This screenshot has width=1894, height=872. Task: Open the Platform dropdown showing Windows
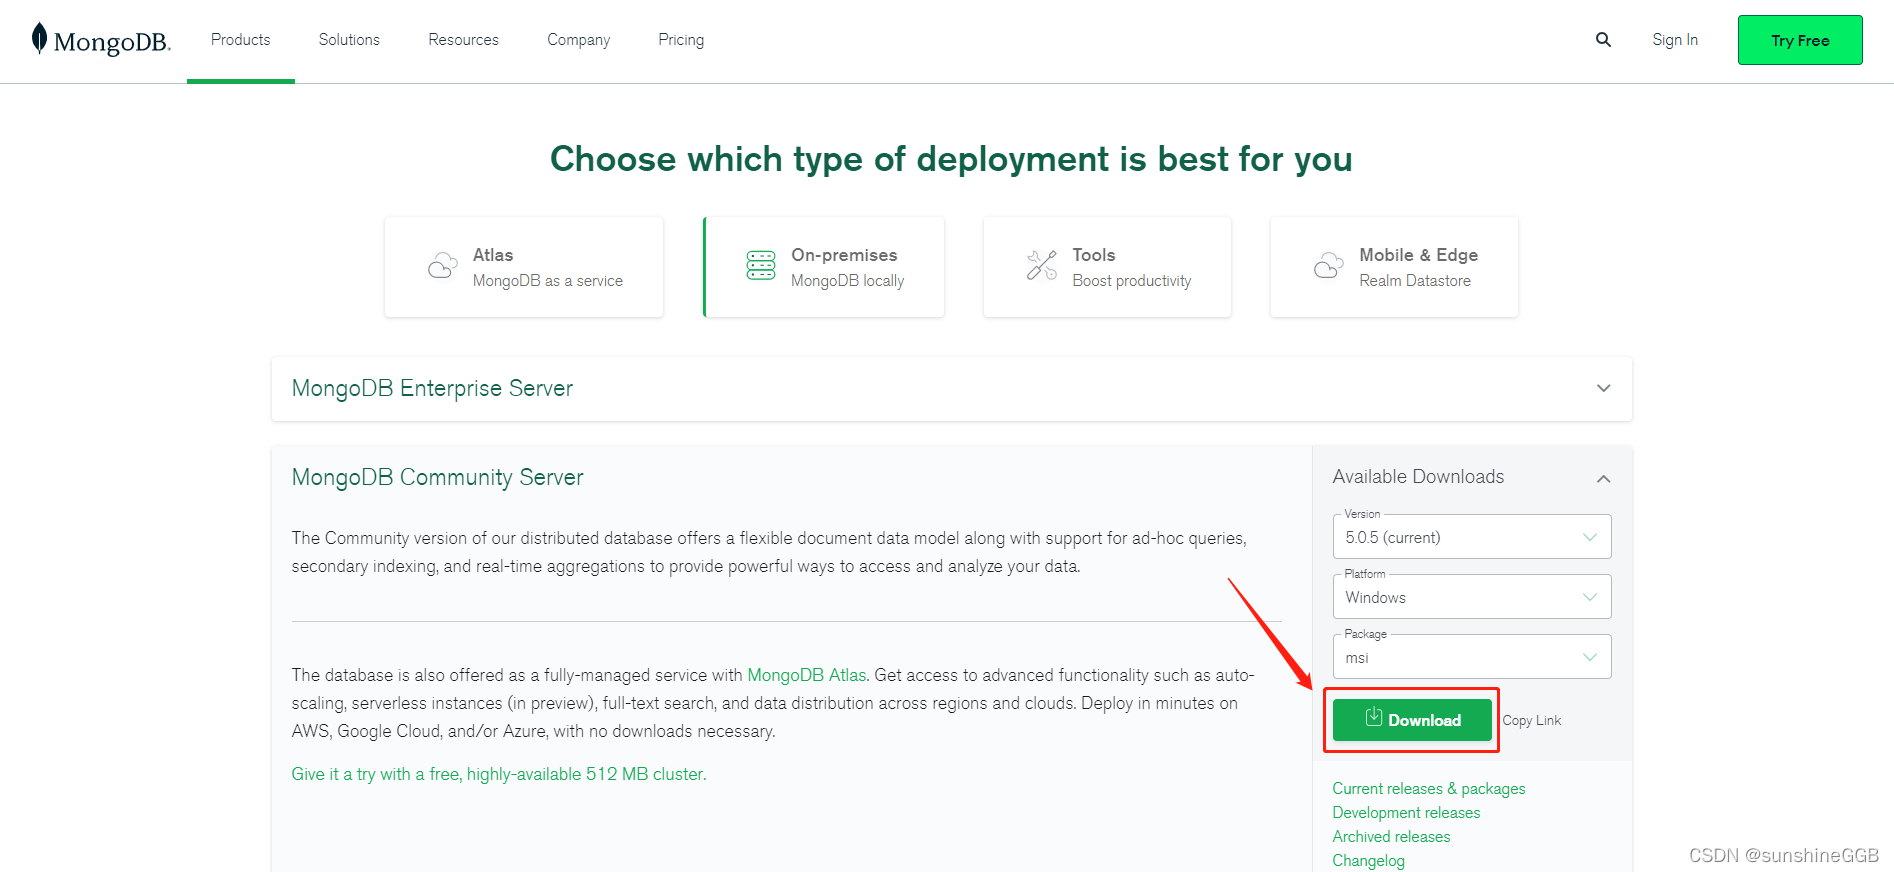(x=1471, y=597)
